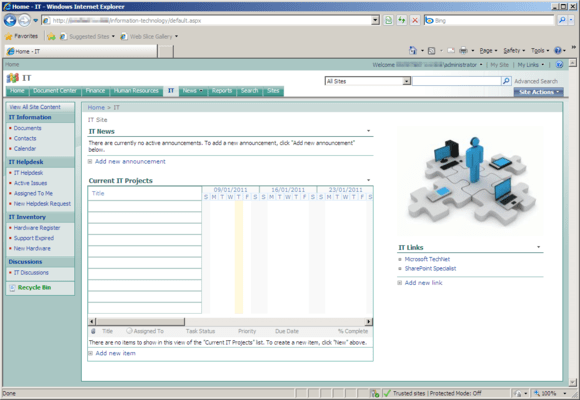The image size is (580, 400).
Task: Open the address bar history dropdown
Action: (375, 20)
